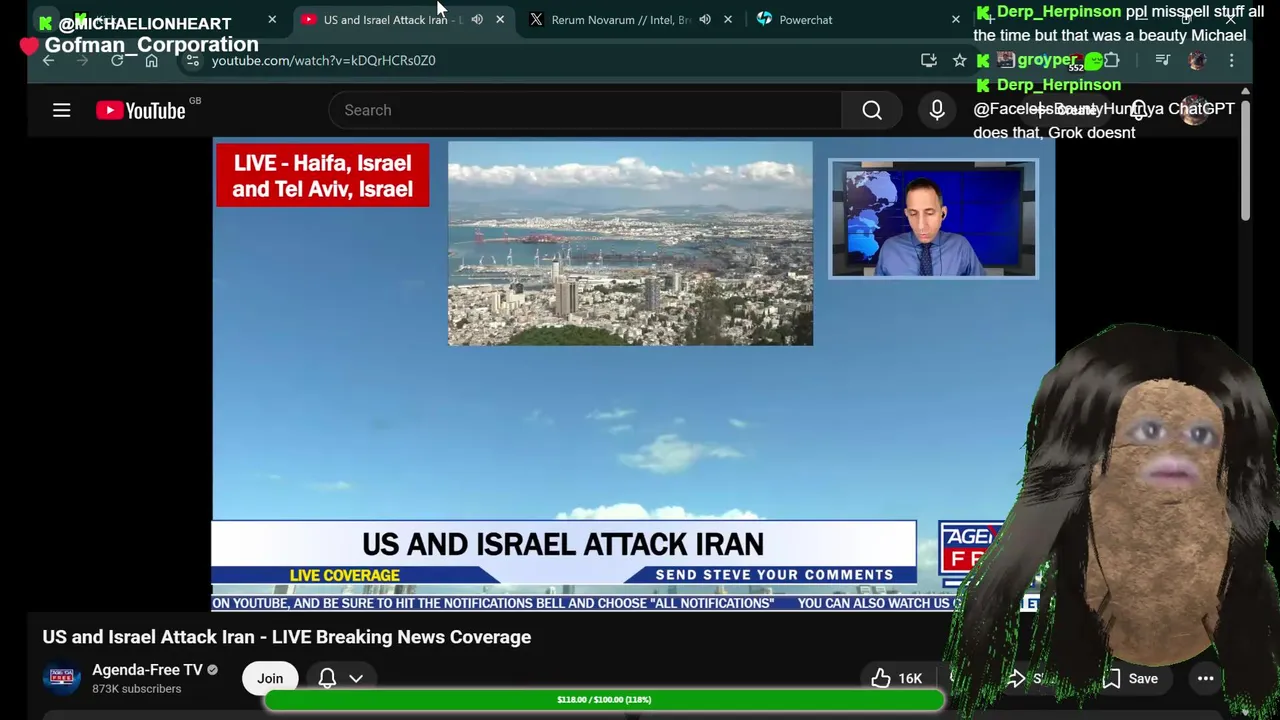Mute the US and Israel Attack Iran tab

pyautogui.click(x=477, y=19)
